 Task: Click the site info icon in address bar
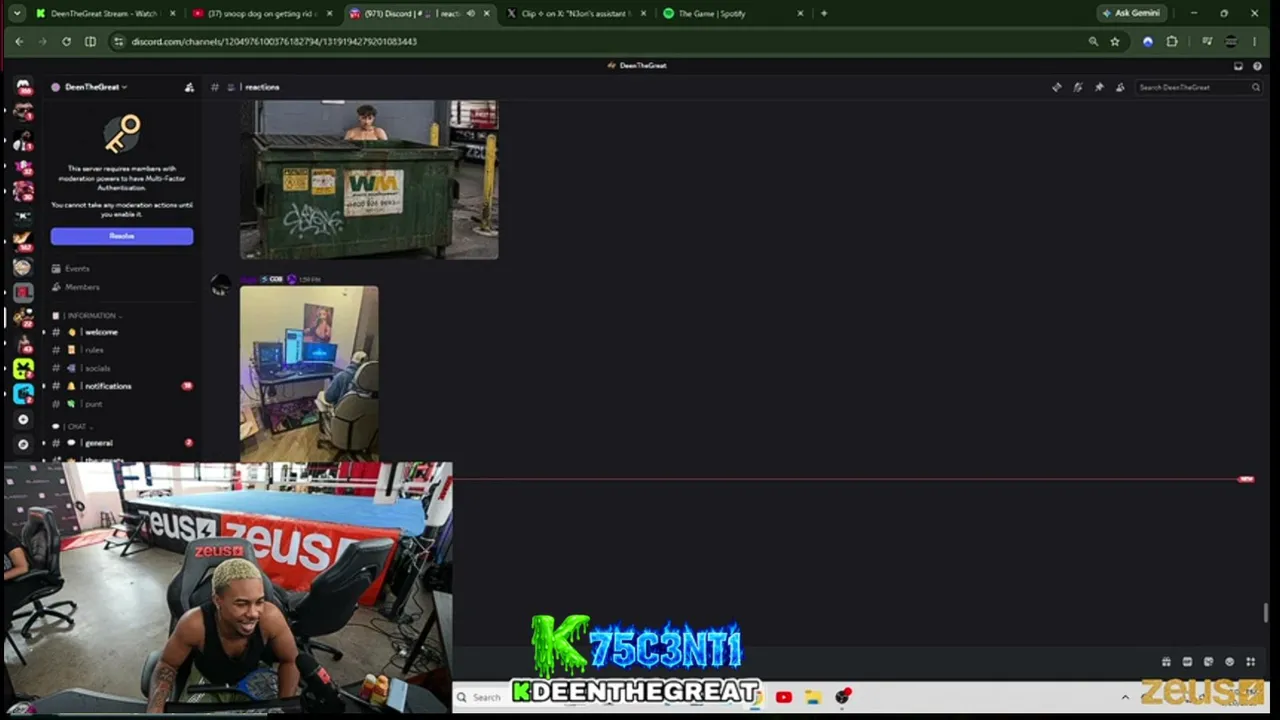click(118, 41)
